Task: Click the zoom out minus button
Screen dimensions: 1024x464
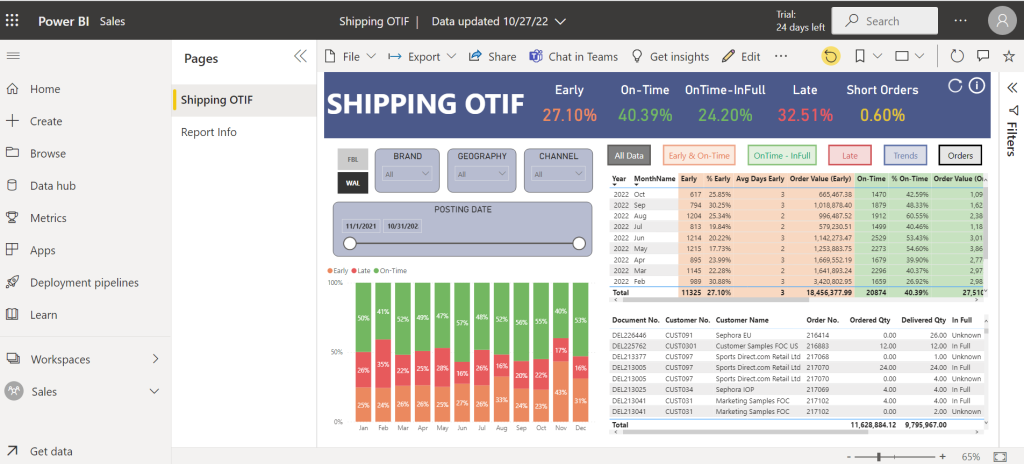Action: pyautogui.click(x=848, y=456)
